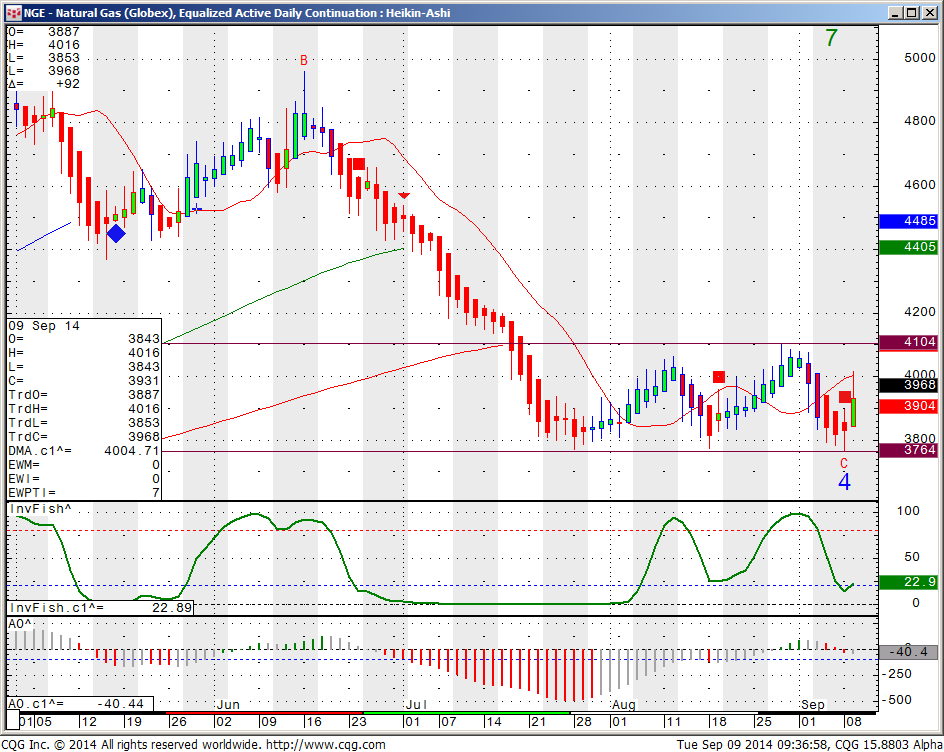Open the chart window system menu icon

point(12,12)
